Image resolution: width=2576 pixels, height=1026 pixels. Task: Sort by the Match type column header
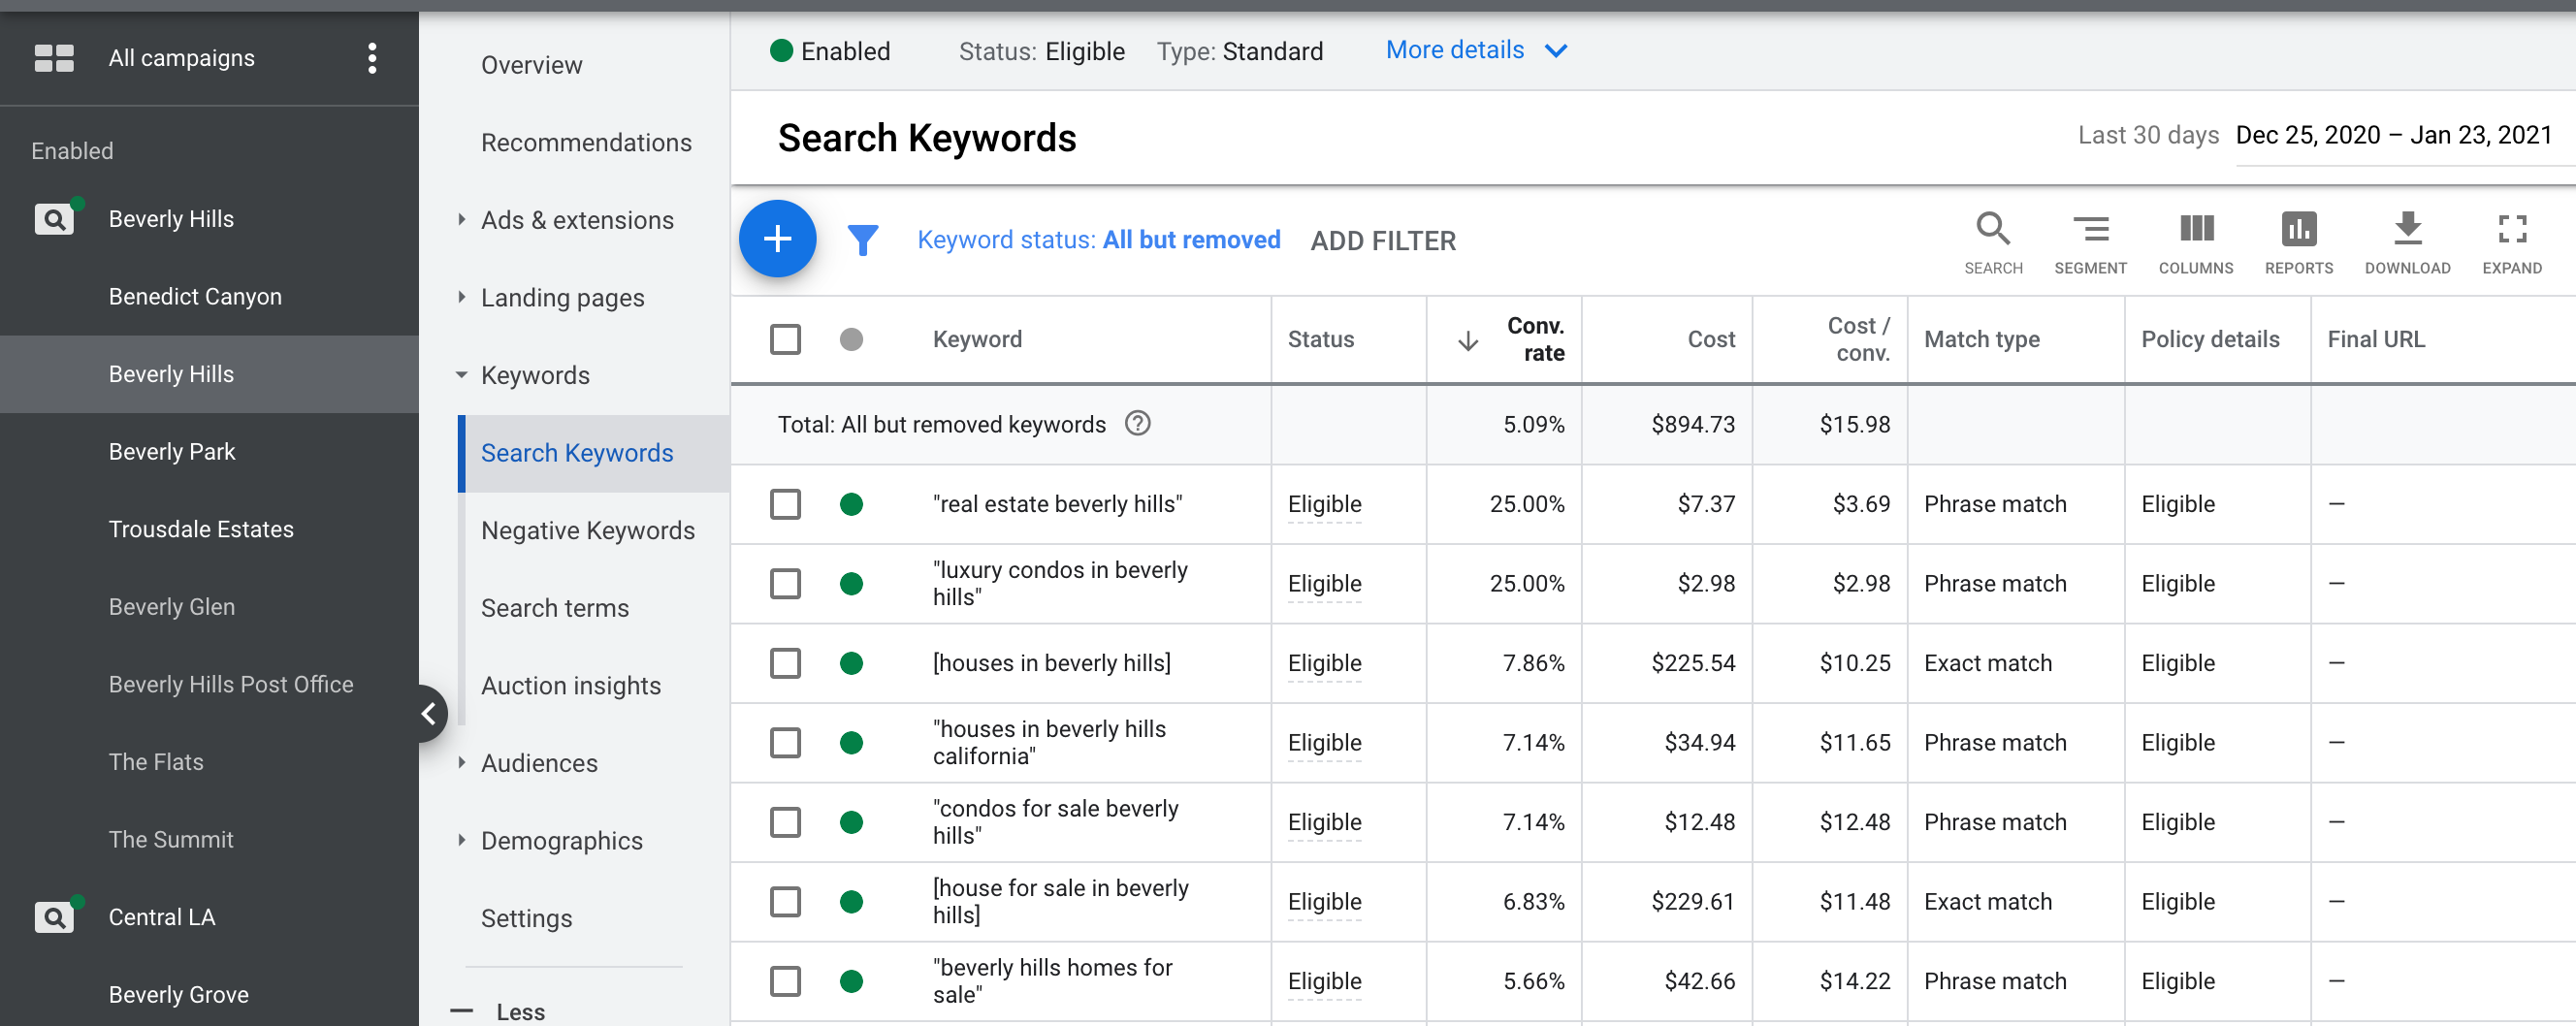click(1981, 339)
